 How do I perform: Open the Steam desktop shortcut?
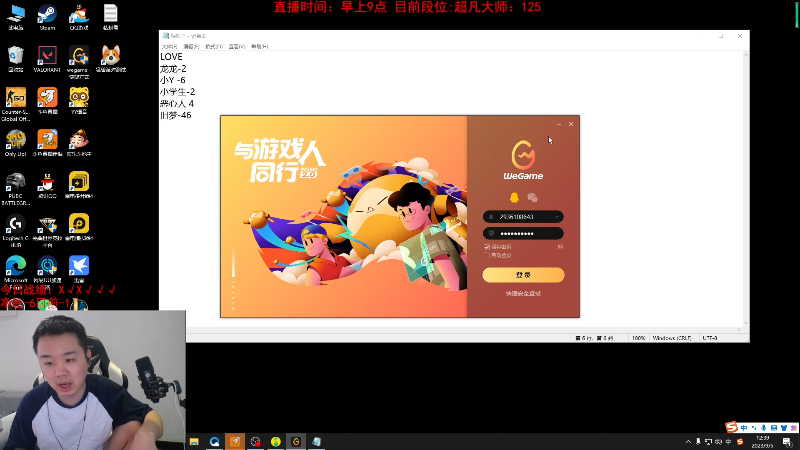(47, 17)
